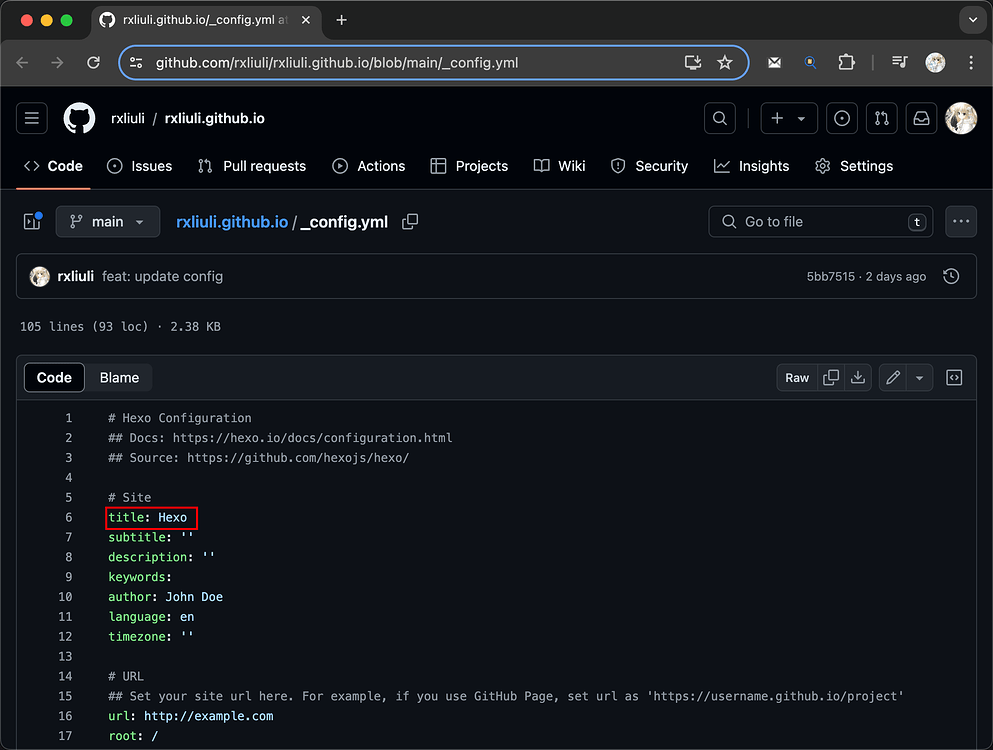Copy raw file contents icon
Image resolution: width=993 pixels, height=750 pixels.
click(831, 377)
